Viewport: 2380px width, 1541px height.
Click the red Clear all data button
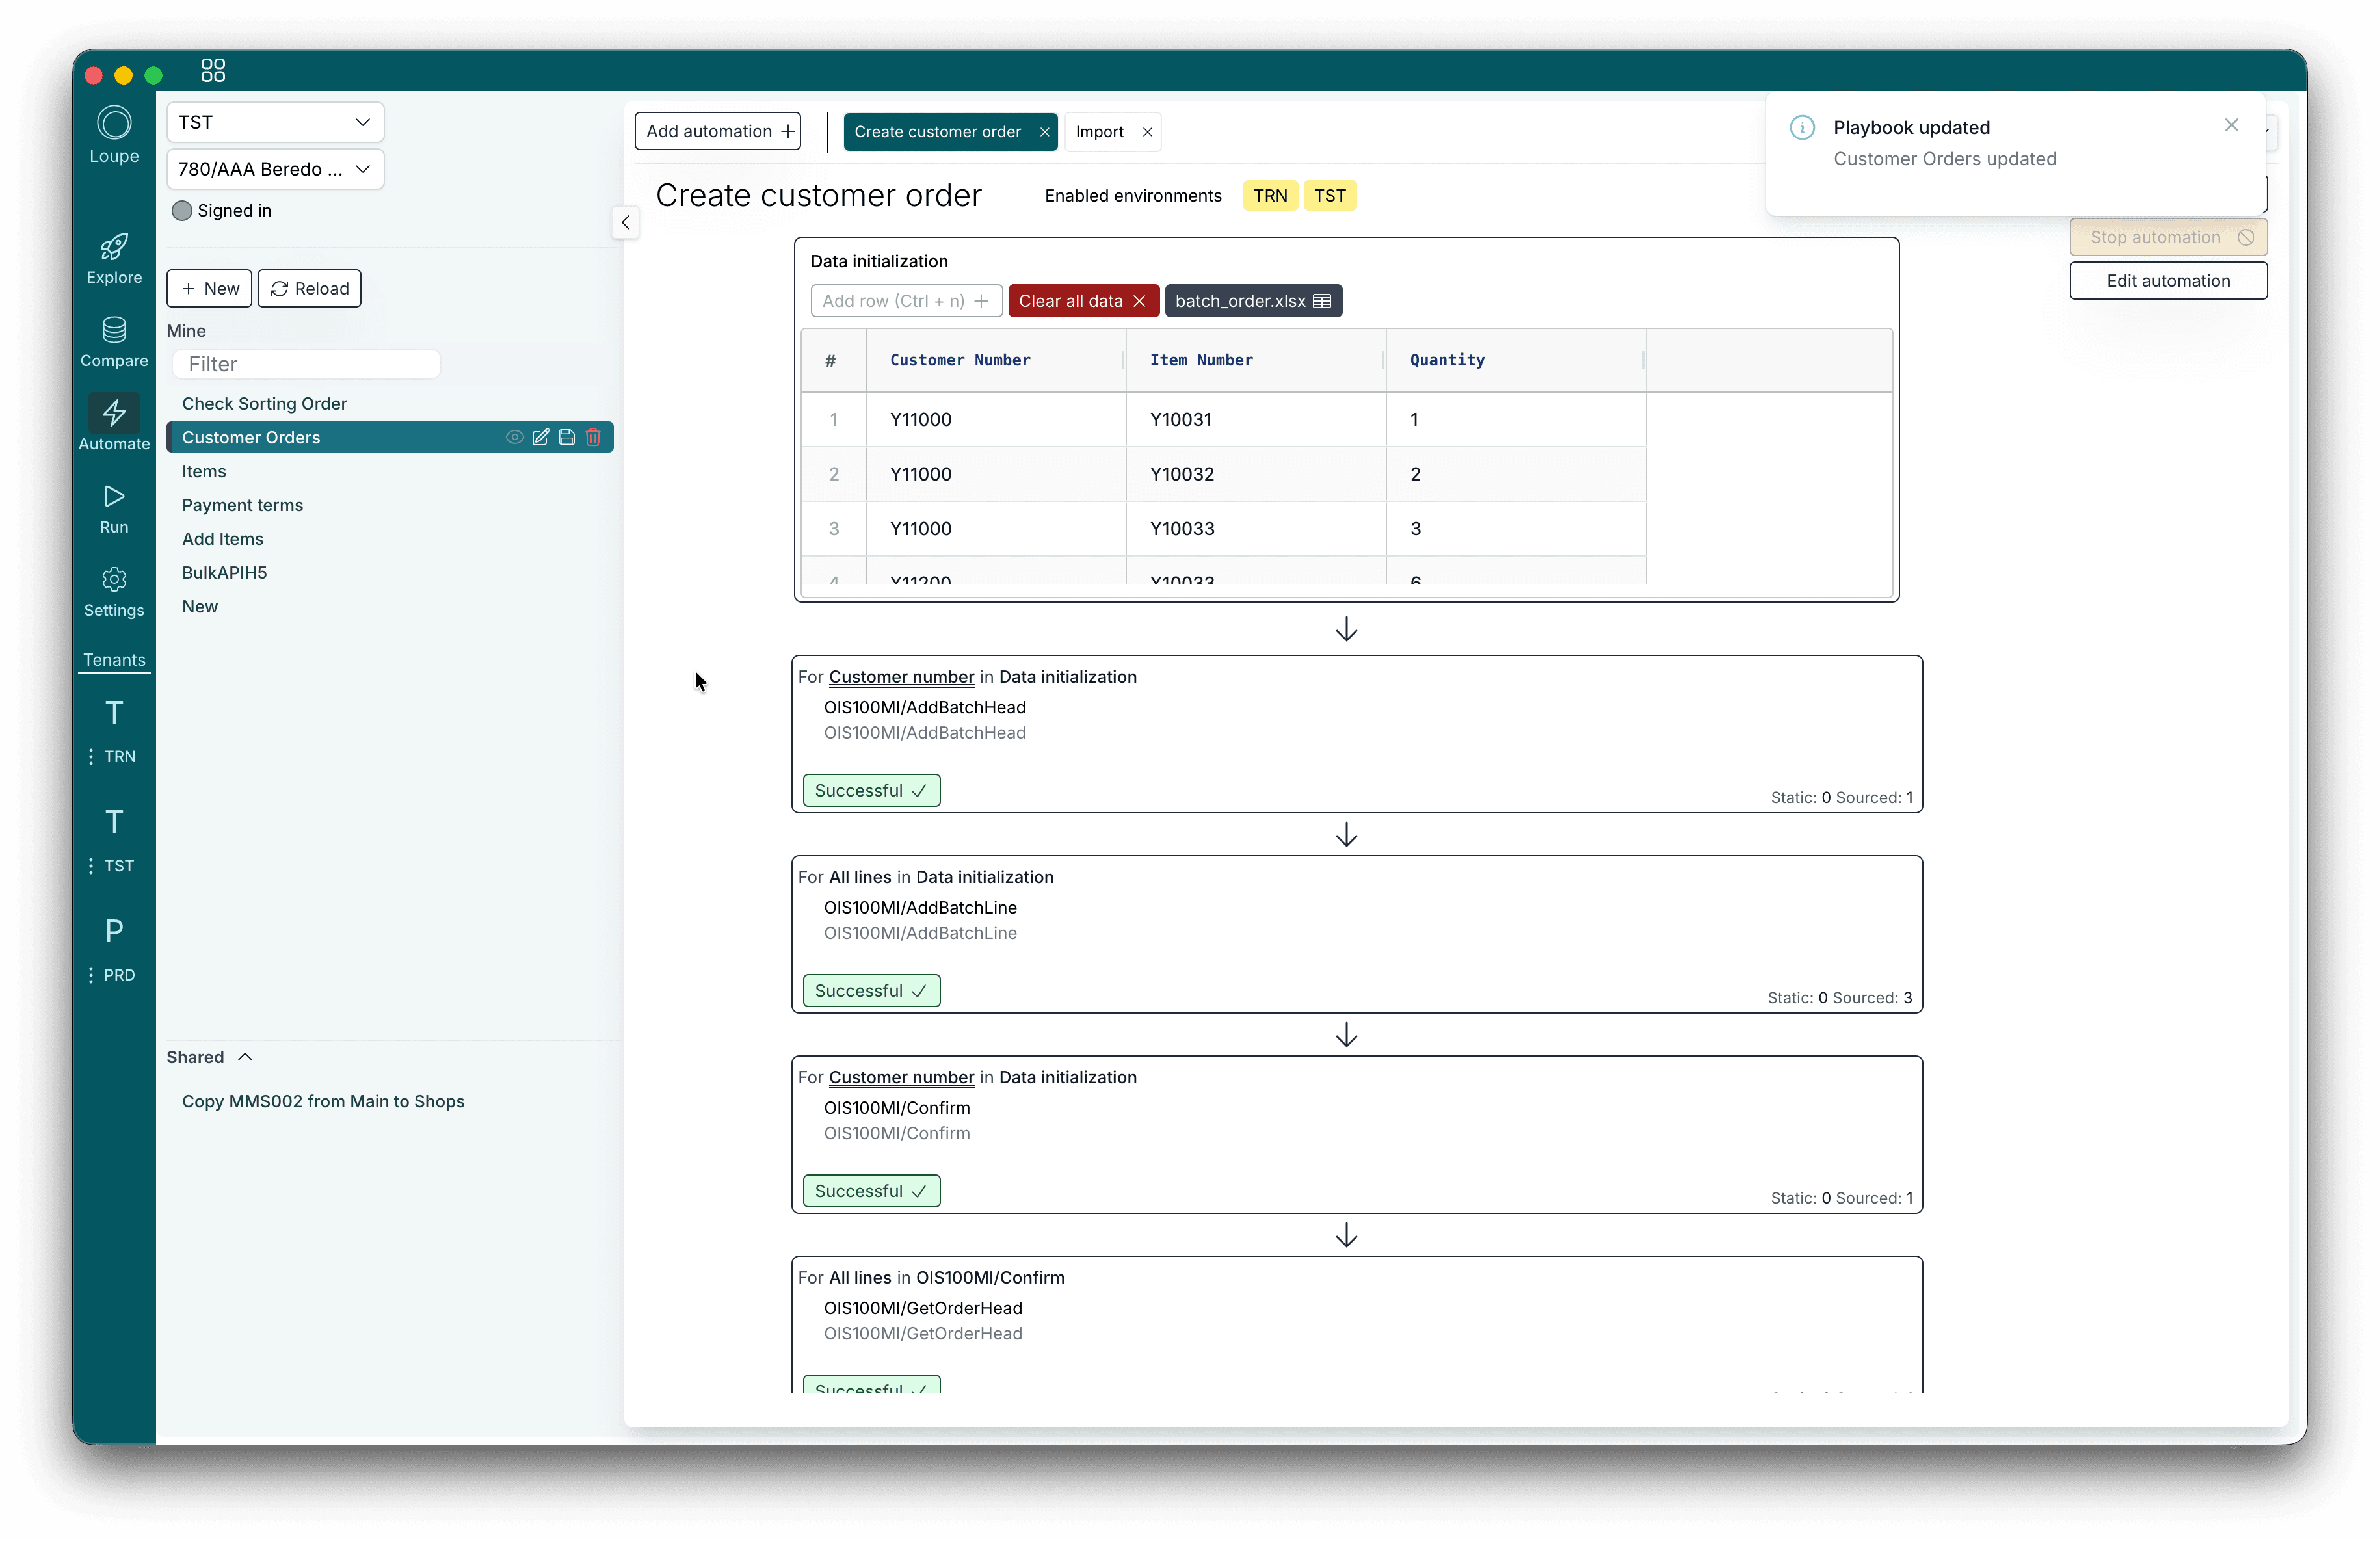point(1082,301)
